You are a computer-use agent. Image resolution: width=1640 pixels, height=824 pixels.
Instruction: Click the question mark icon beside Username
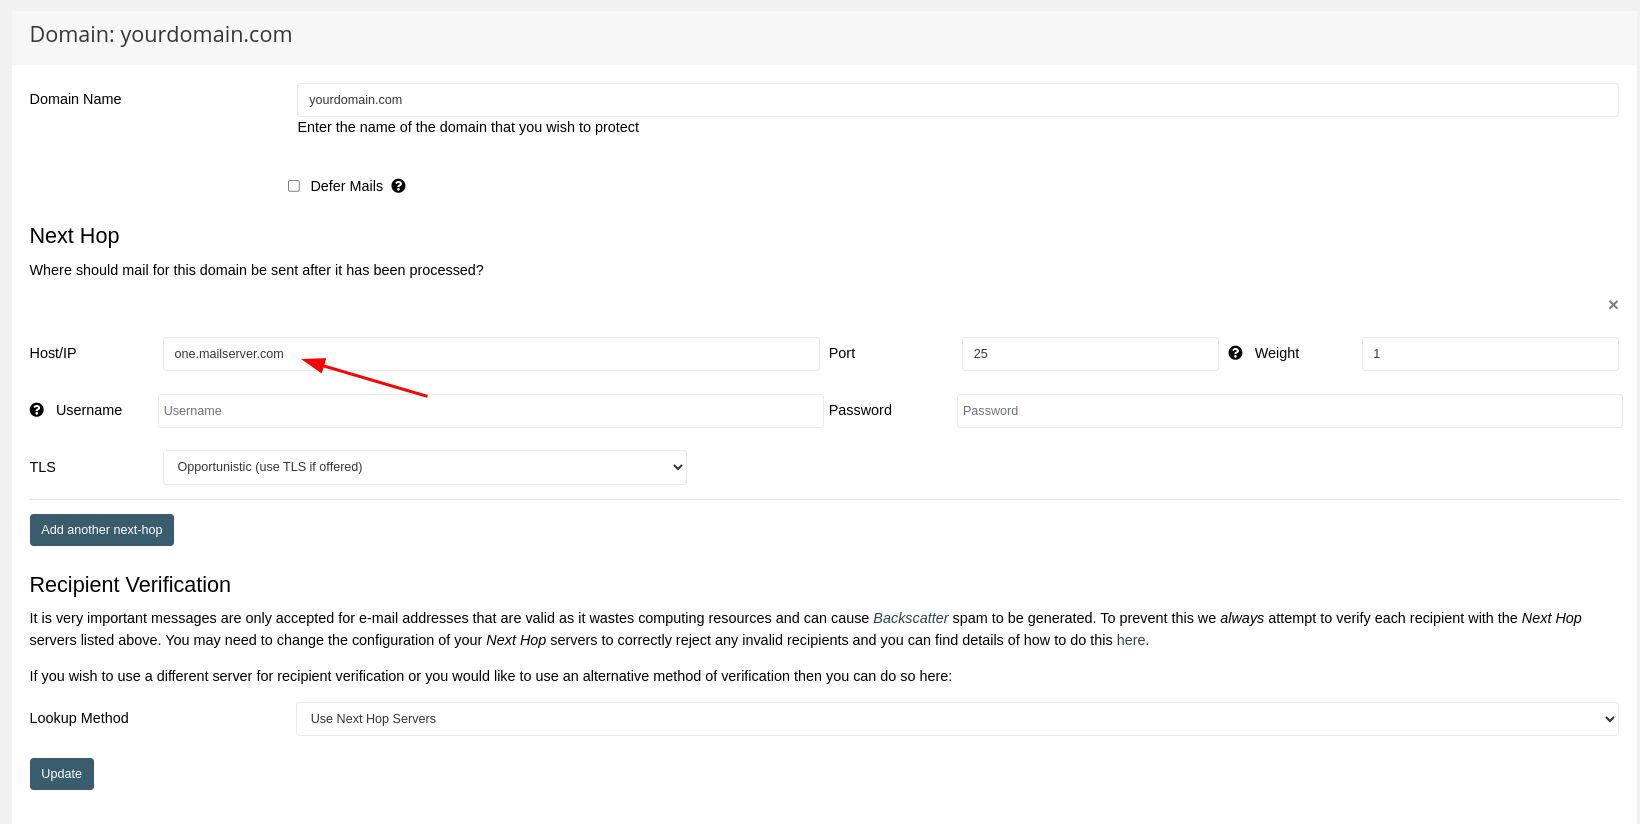coord(37,410)
